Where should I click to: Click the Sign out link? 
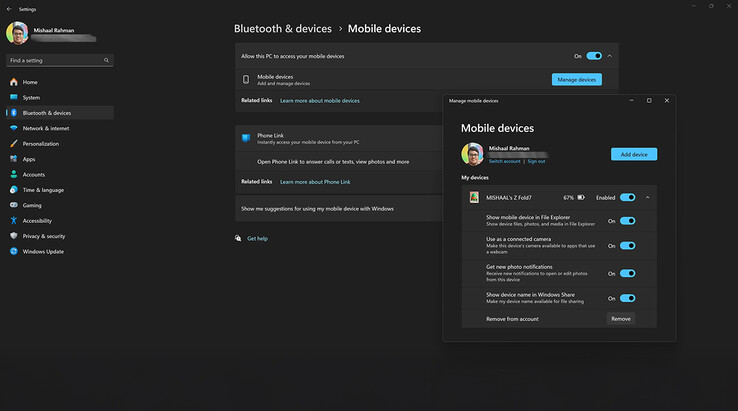point(536,161)
